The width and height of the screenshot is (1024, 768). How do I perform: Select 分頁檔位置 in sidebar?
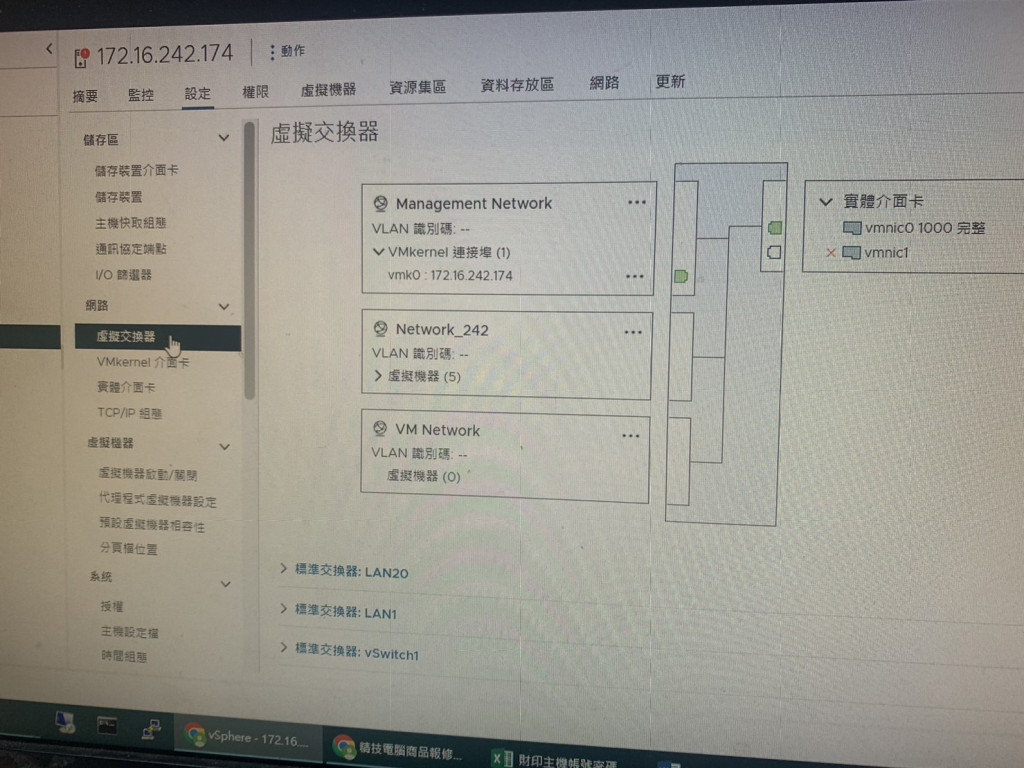click(129, 549)
